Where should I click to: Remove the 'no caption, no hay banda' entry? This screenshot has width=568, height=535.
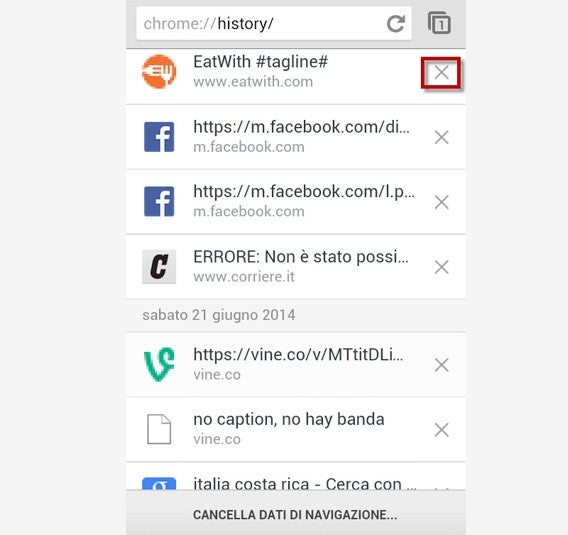pos(442,430)
